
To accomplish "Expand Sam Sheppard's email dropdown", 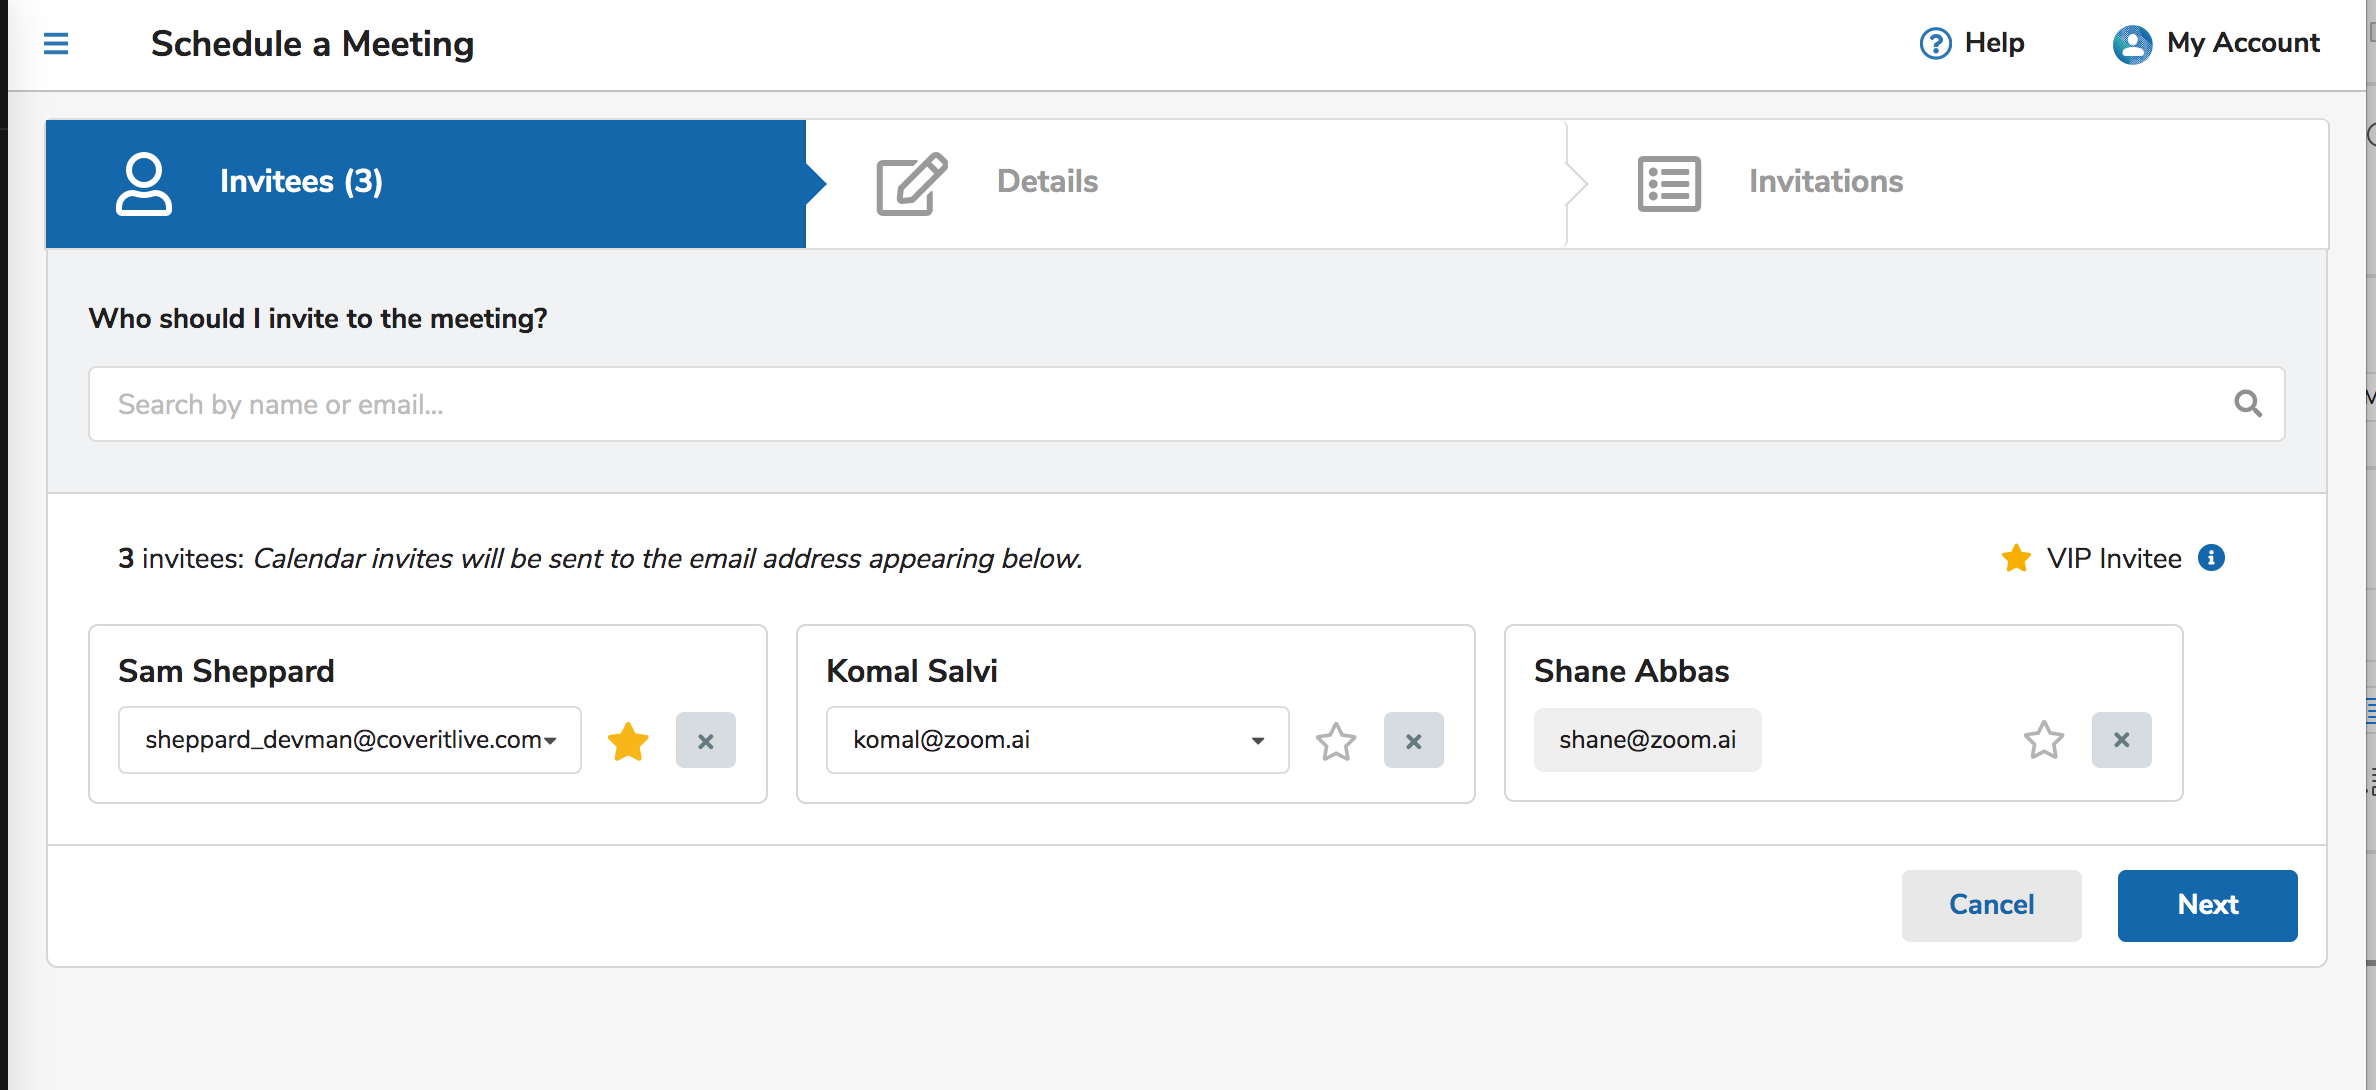I will point(350,740).
